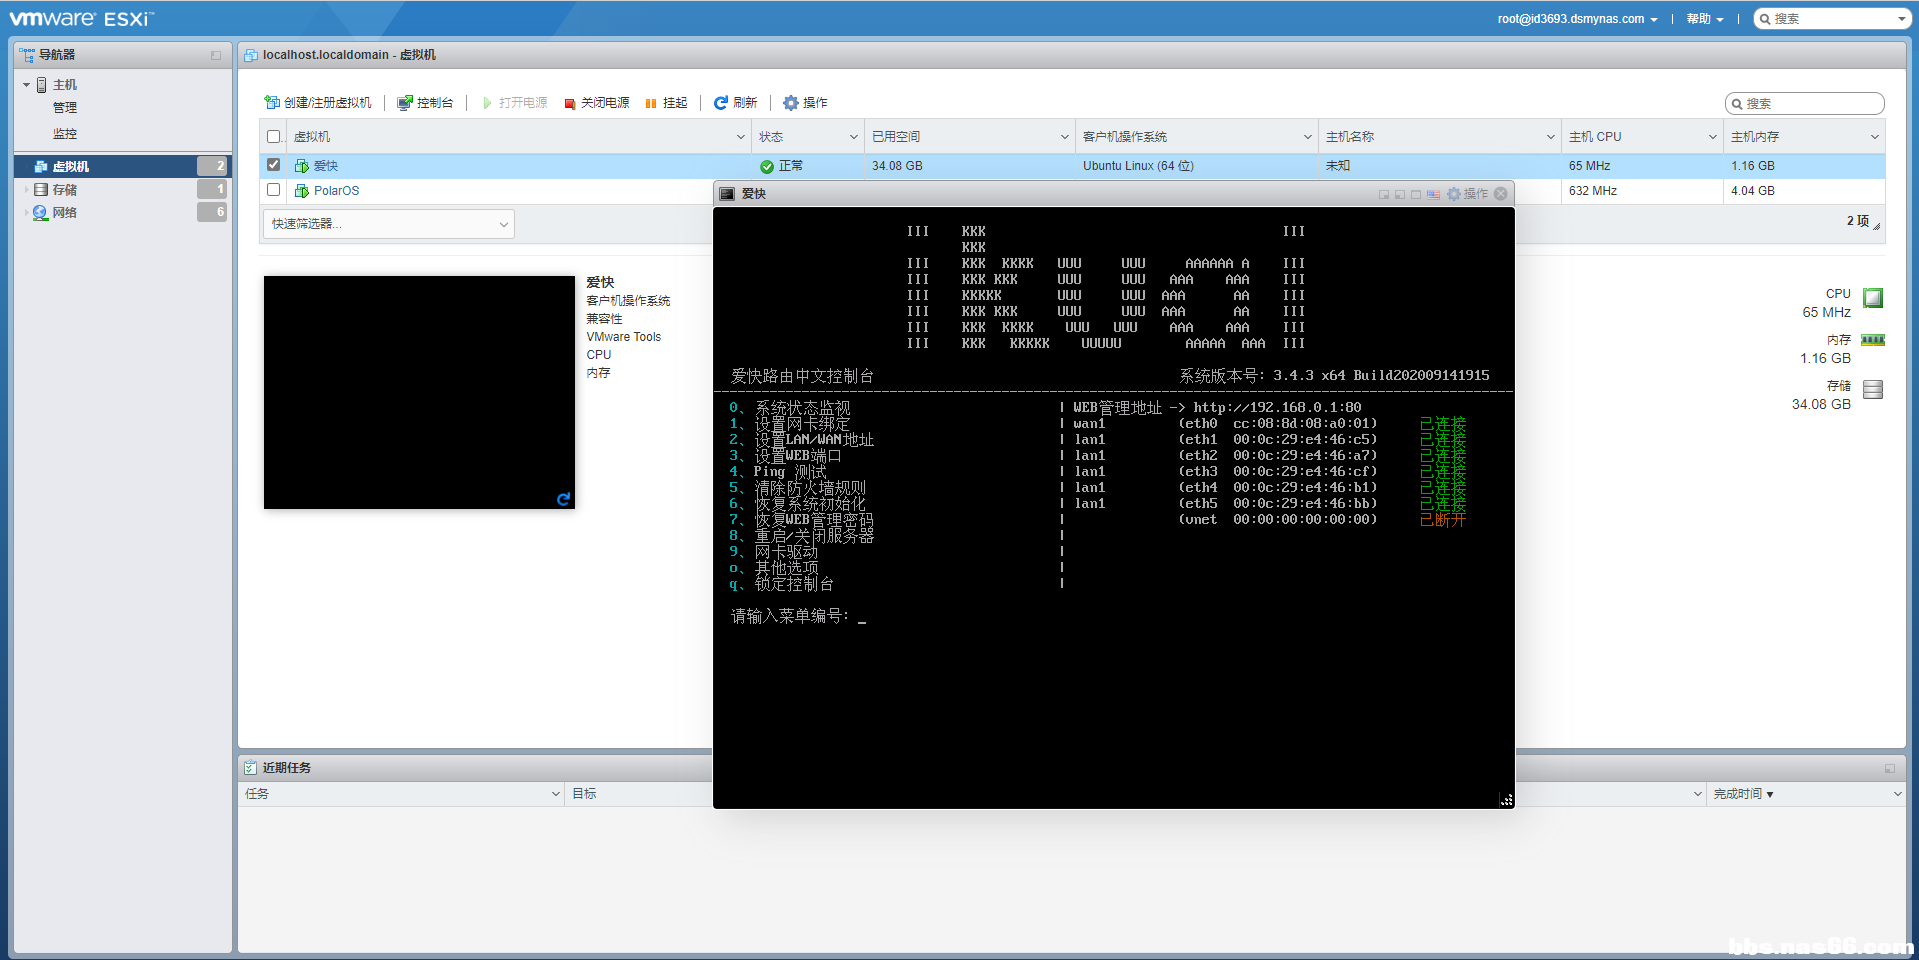The image size is (1919, 960).
Task: Click the console window resize grip
Action: point(1506,800)
